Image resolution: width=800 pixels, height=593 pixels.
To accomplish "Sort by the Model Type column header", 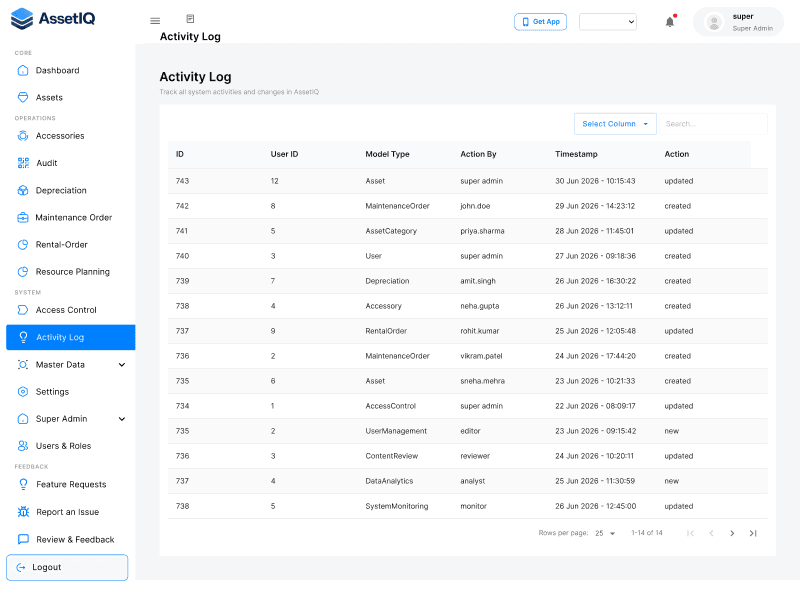I will (x=387, y=154).
